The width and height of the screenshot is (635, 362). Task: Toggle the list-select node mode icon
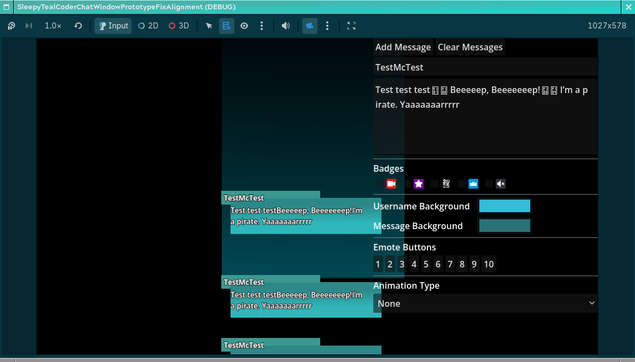[x=226, y=26]
